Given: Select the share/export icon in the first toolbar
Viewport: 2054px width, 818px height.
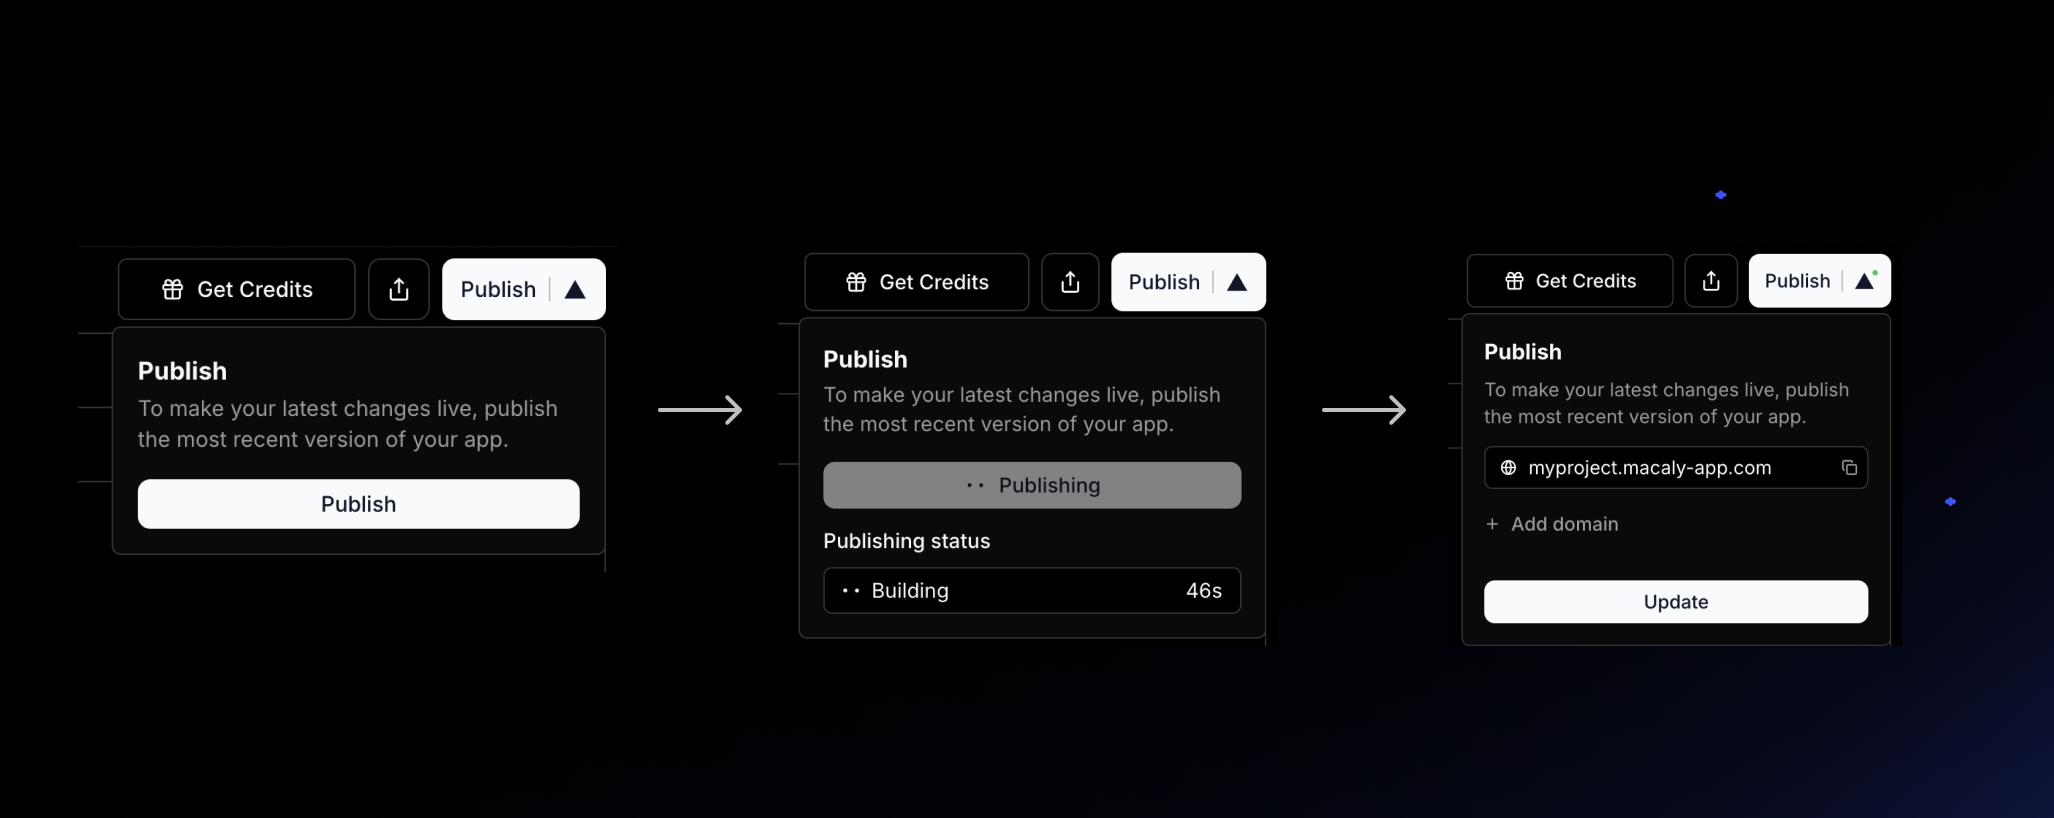Looking at the screenshot, I should pyautogui.click(x=398, y=289).
